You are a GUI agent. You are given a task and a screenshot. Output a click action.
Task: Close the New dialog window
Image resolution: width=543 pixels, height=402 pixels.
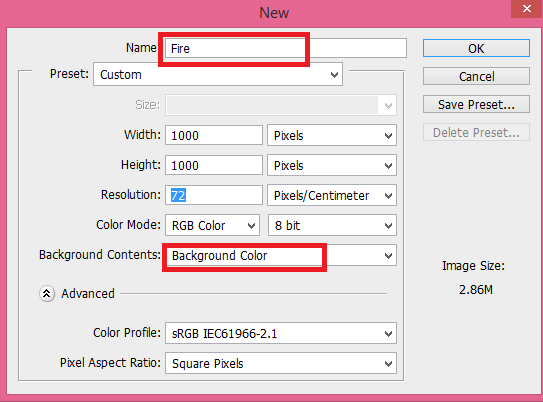527,9
